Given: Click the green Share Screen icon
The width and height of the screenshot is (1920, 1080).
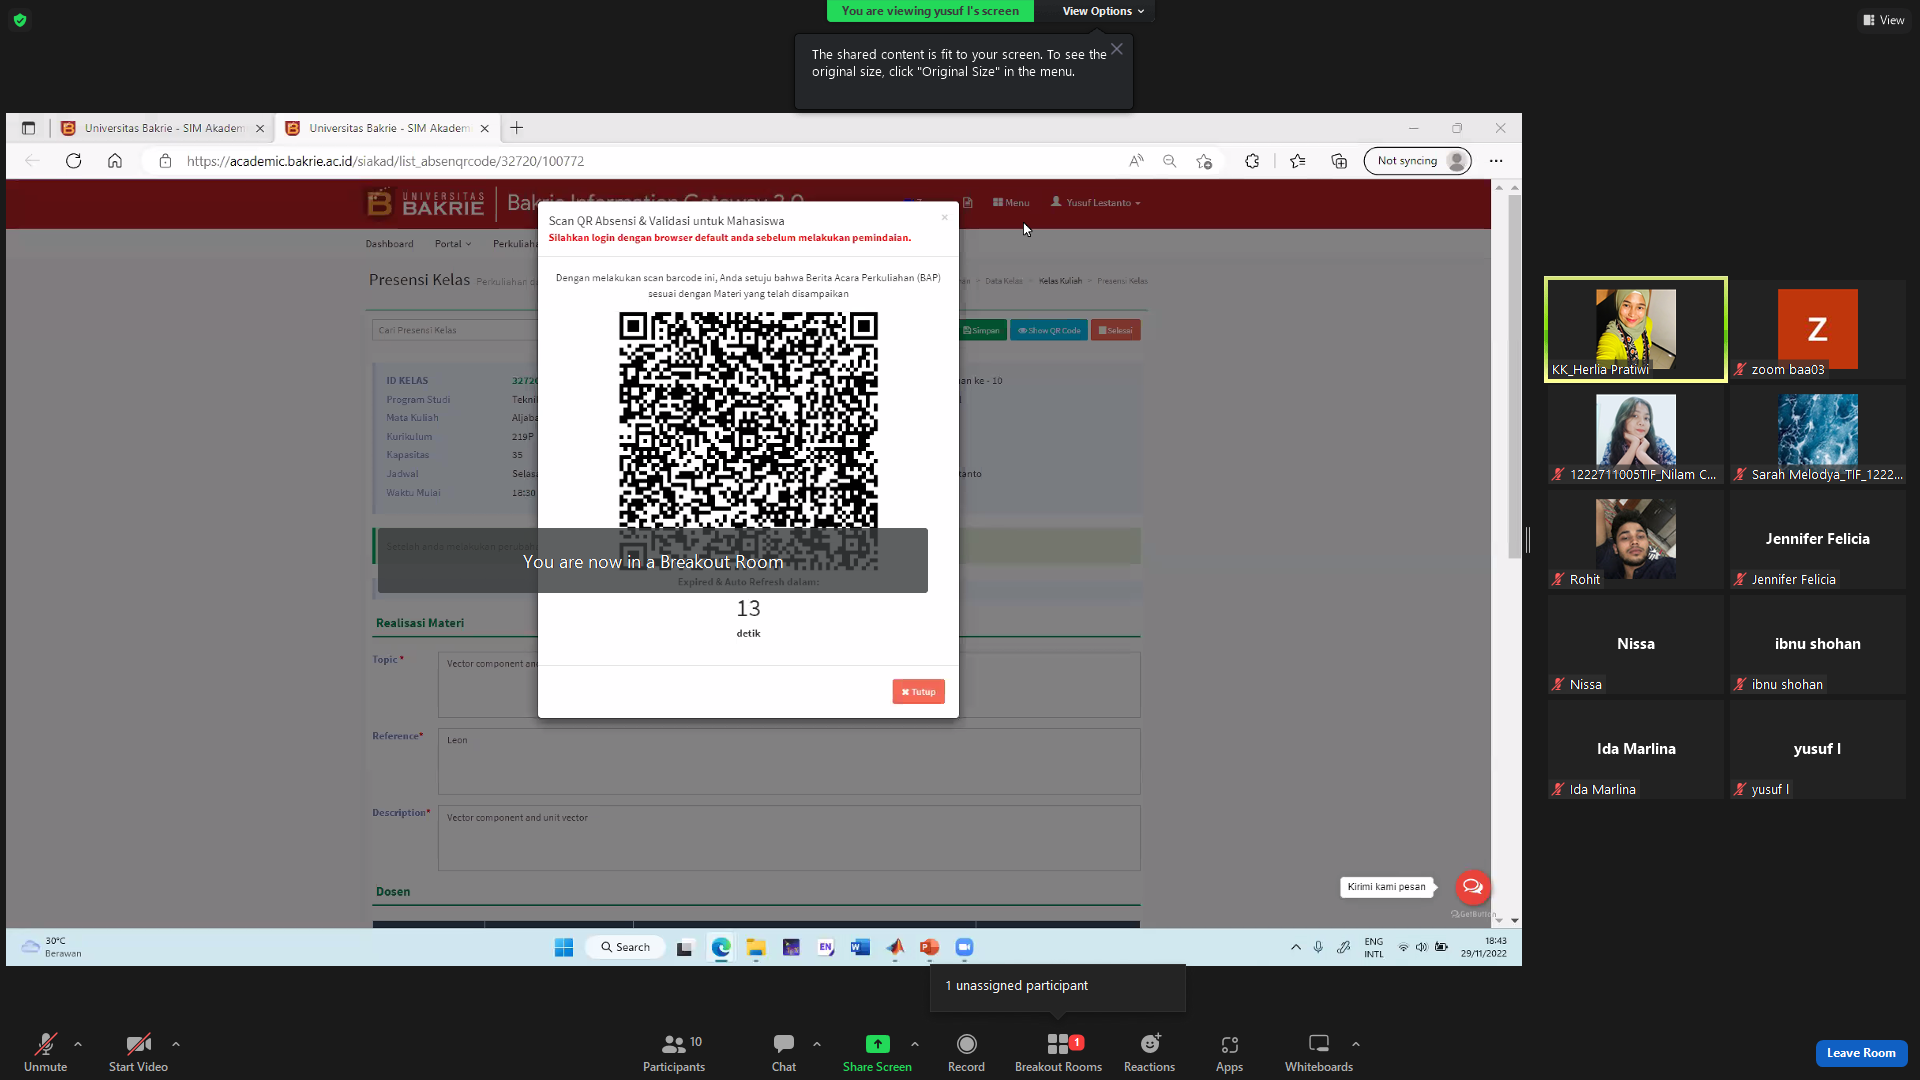Looking at the screenshot, I should coord(877,1044).
